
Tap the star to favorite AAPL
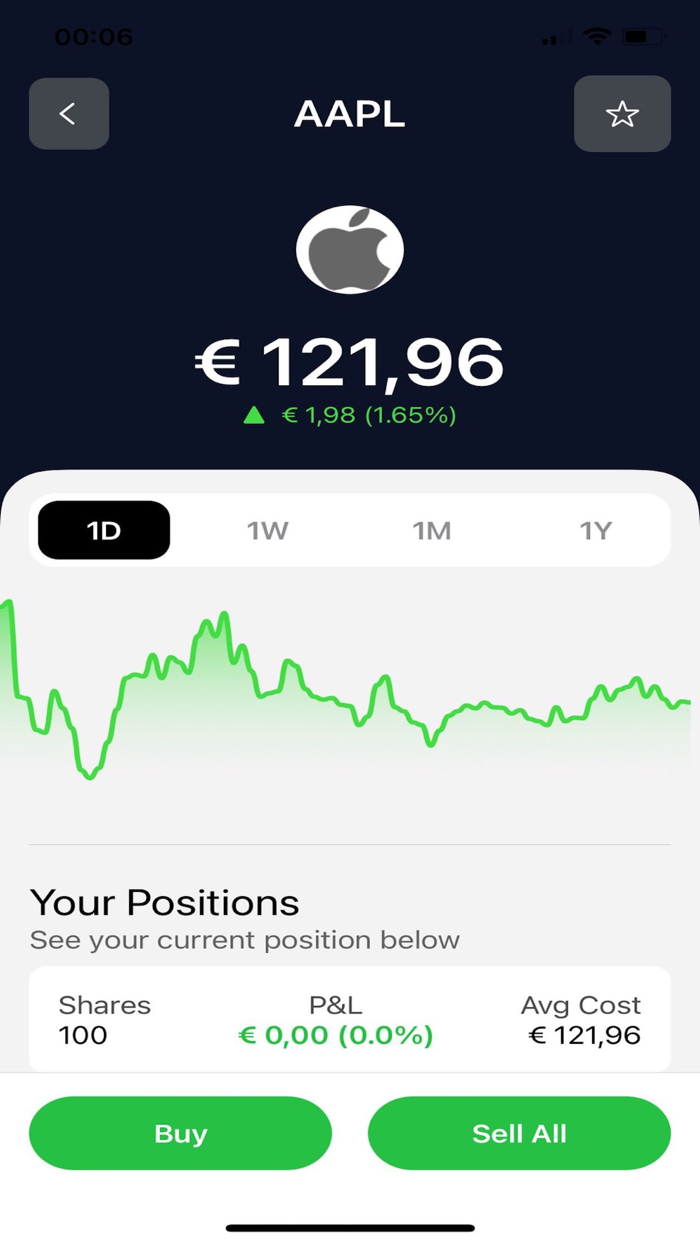point(622,114)
